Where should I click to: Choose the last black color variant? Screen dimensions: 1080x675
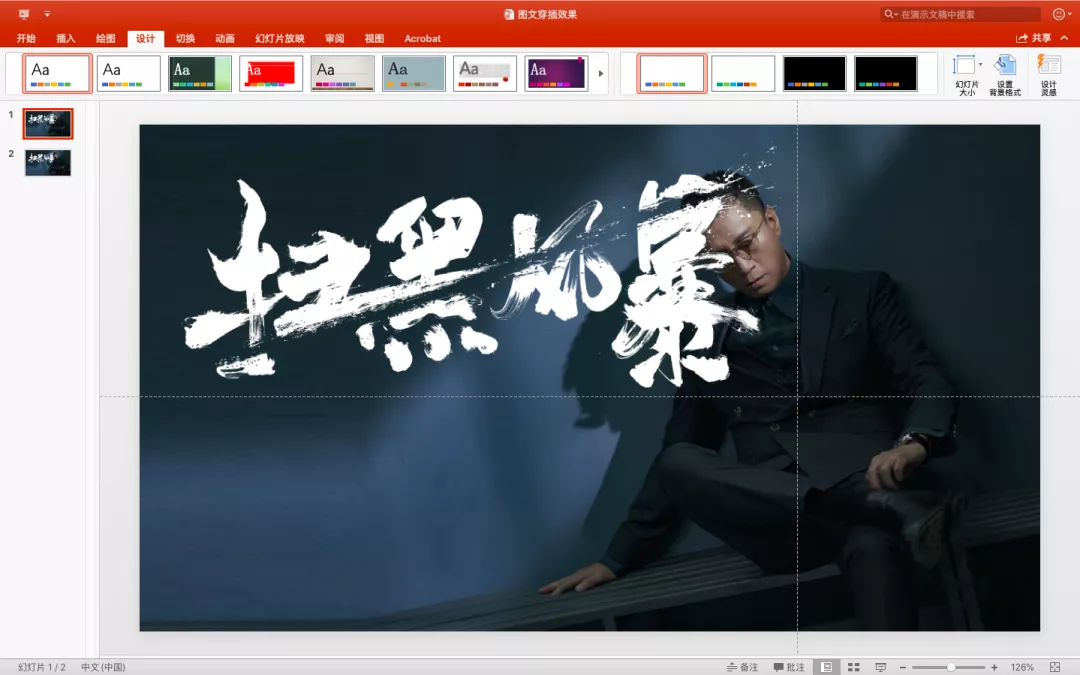point(886,73)
